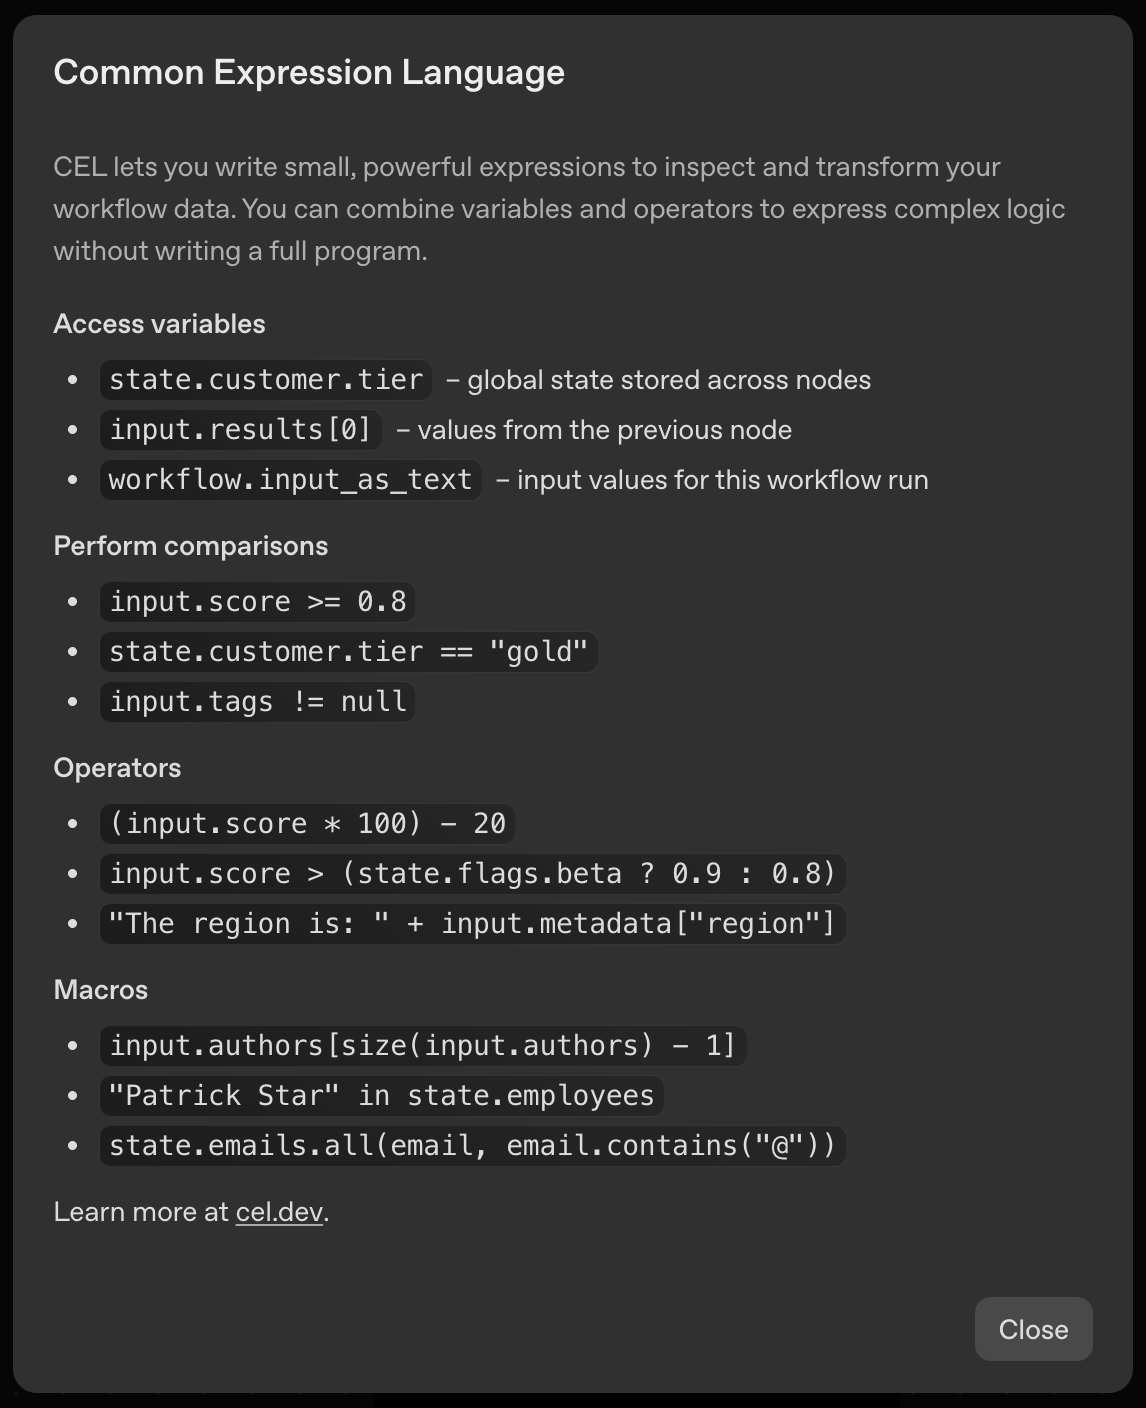
Task: Click the Access variables heading
Action: 159,323
